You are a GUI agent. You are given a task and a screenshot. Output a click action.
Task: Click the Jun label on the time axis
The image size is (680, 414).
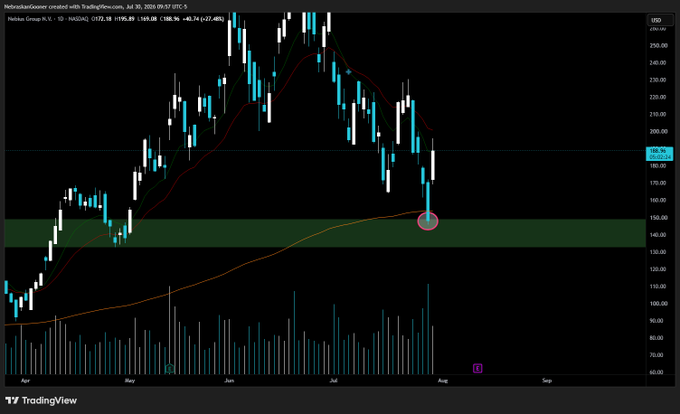point(229,381)
